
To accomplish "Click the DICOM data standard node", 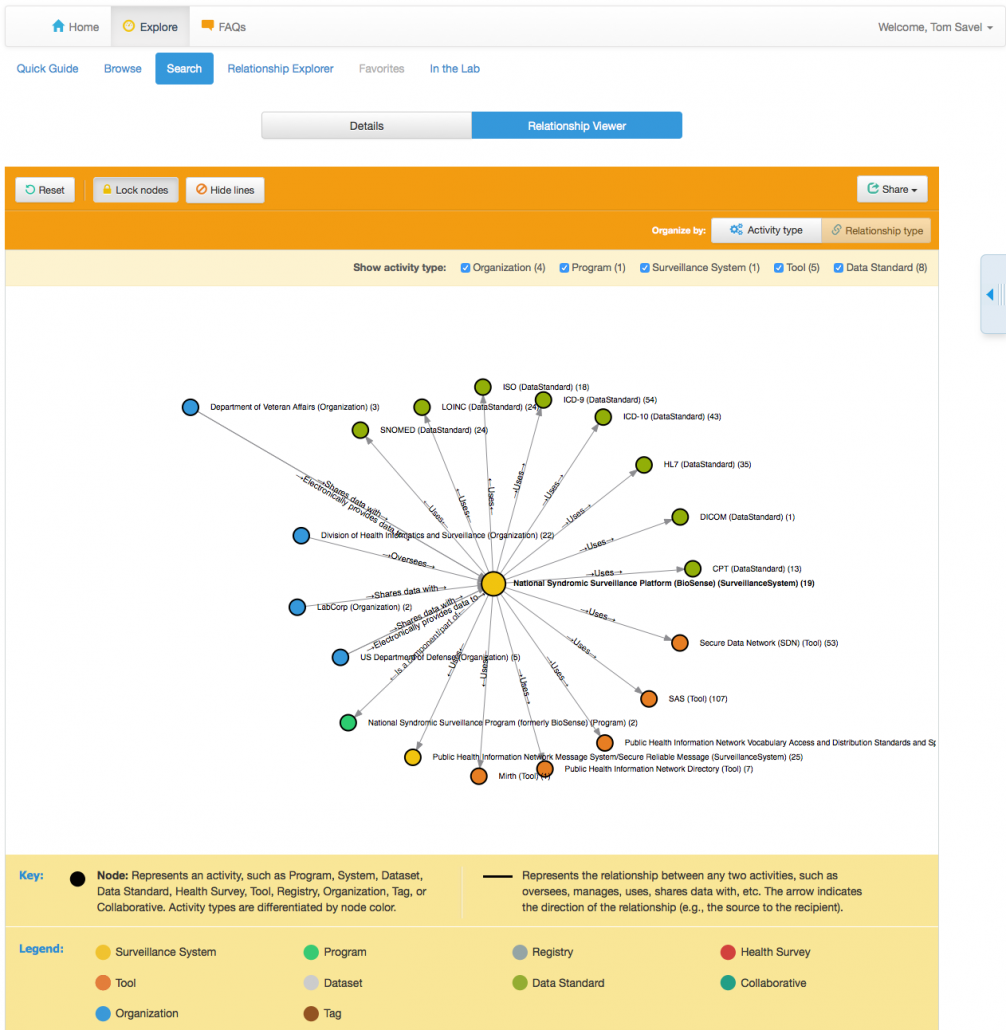I will (680, 517).
